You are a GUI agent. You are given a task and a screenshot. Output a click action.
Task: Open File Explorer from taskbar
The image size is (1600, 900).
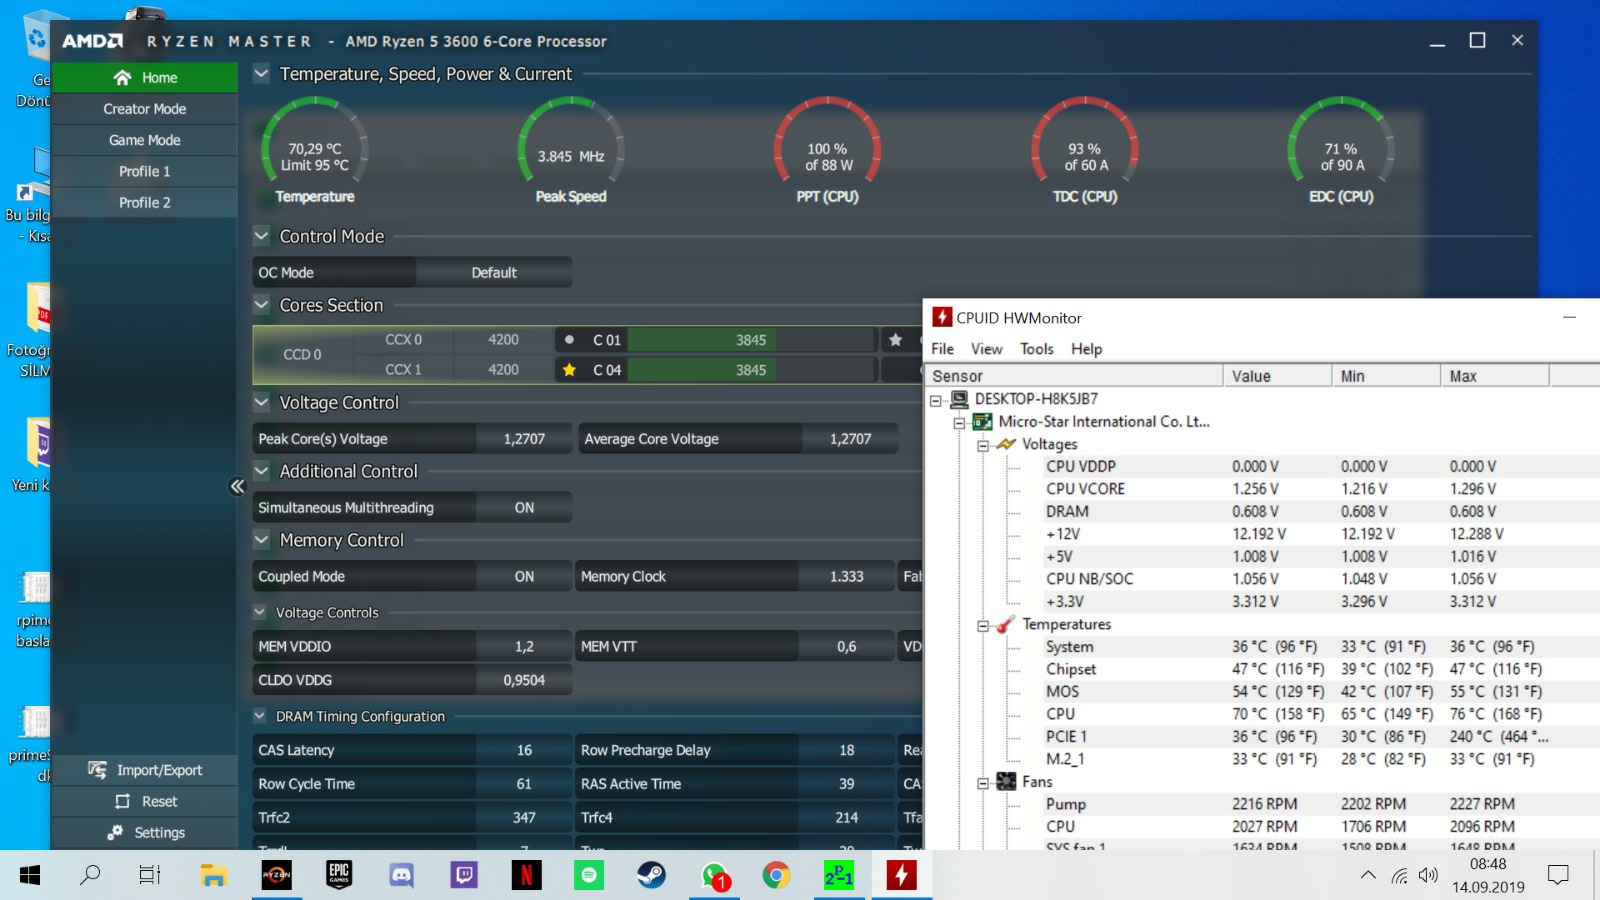click(x=213, y=876)
